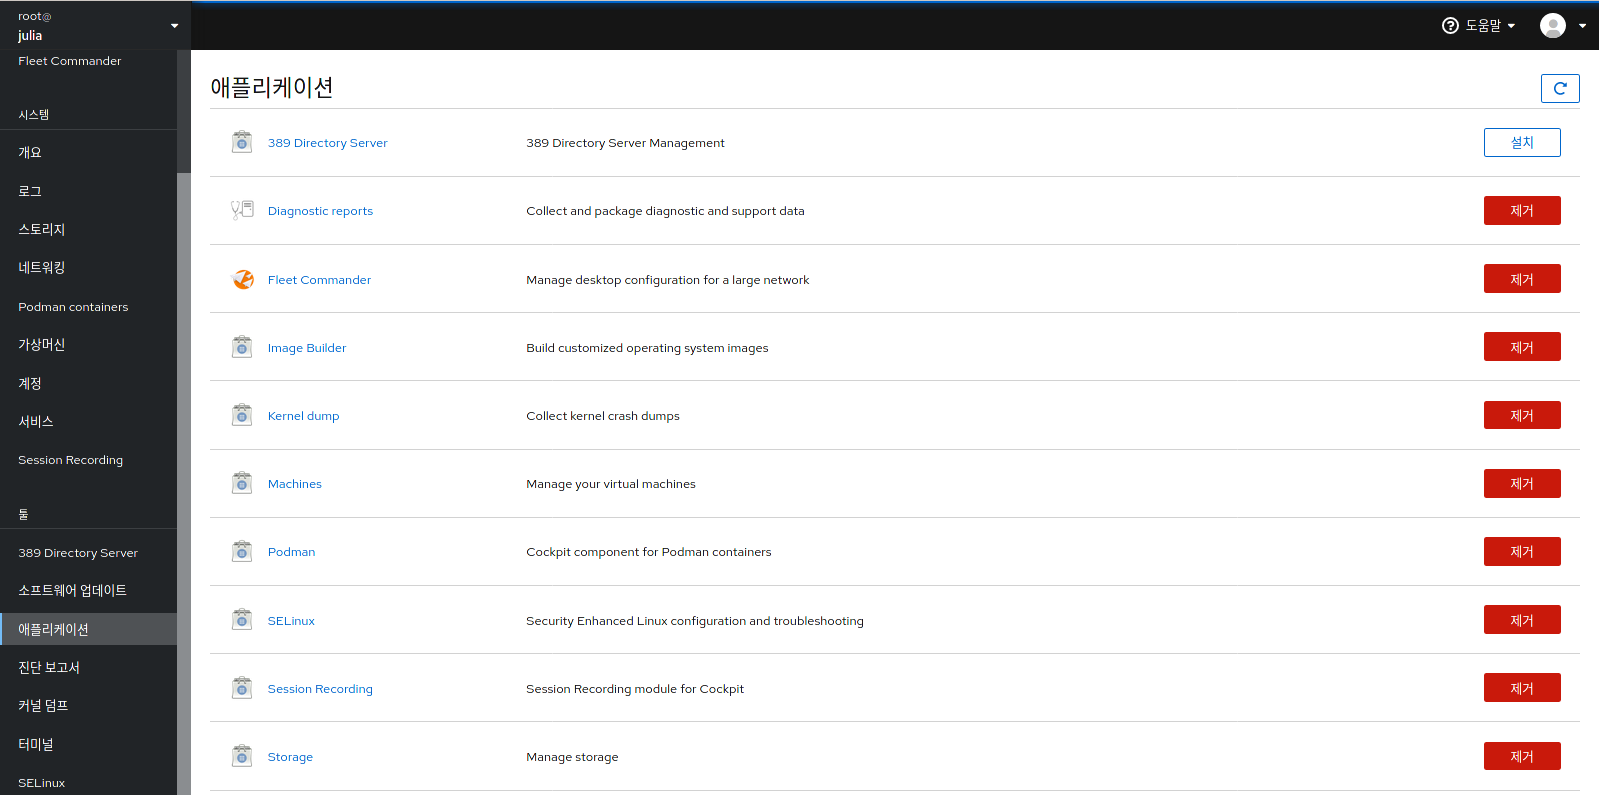Click the sidebar vertical scrollbar
Screen dimensions: 1599x795
[183, 483]
